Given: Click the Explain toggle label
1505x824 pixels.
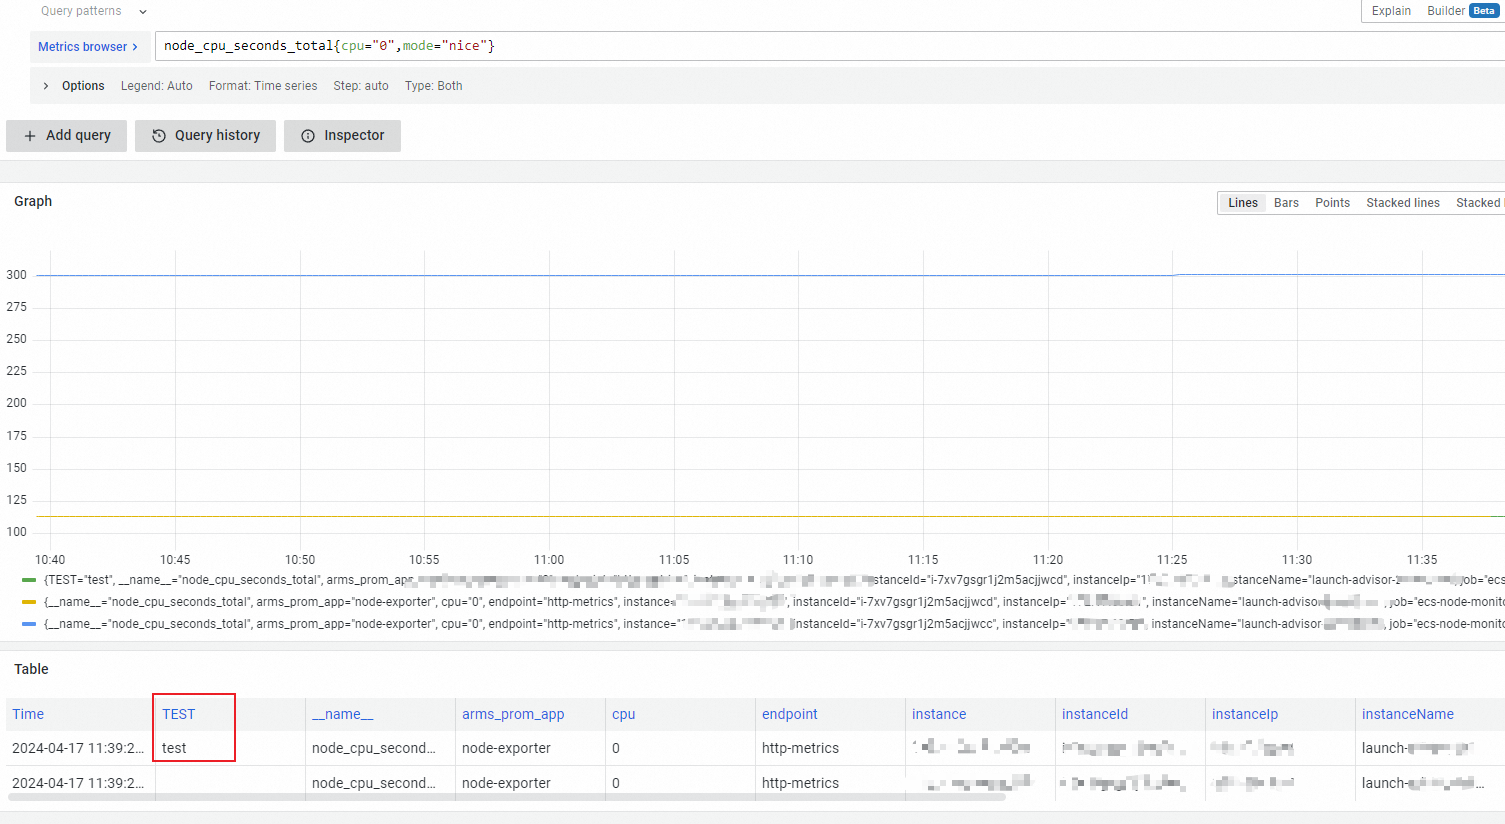Looking at the screenshot, I should coord(1391,11).
